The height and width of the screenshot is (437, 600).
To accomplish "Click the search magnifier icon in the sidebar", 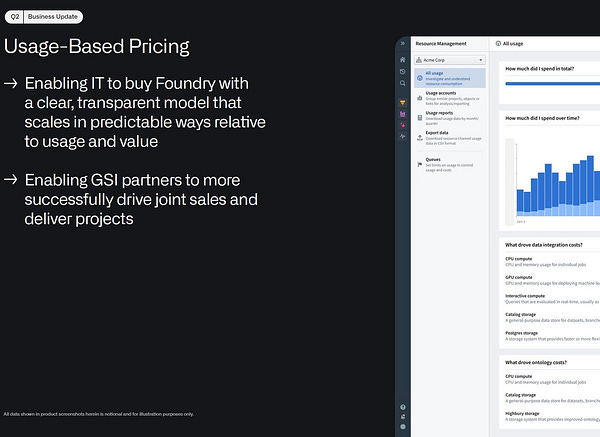I will pos(403,83).
